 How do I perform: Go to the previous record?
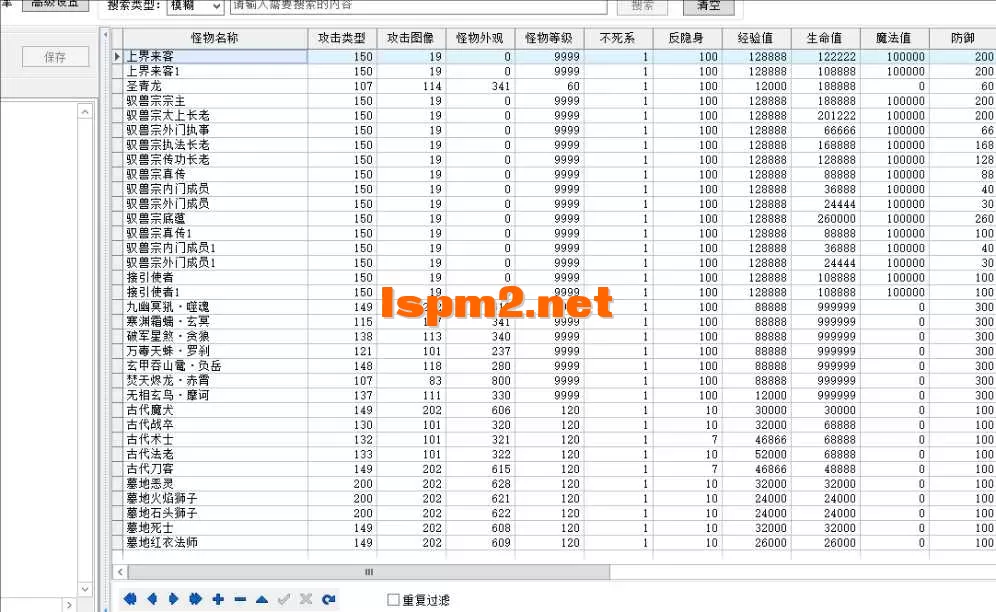tap(152, 599)
